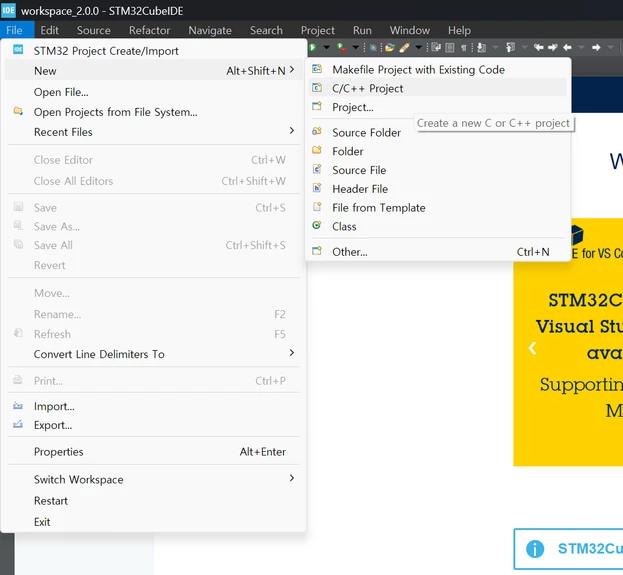Viewport: 623px width, 575px height.
Task: Open the Project menu in menu bar
Action: 317,30
